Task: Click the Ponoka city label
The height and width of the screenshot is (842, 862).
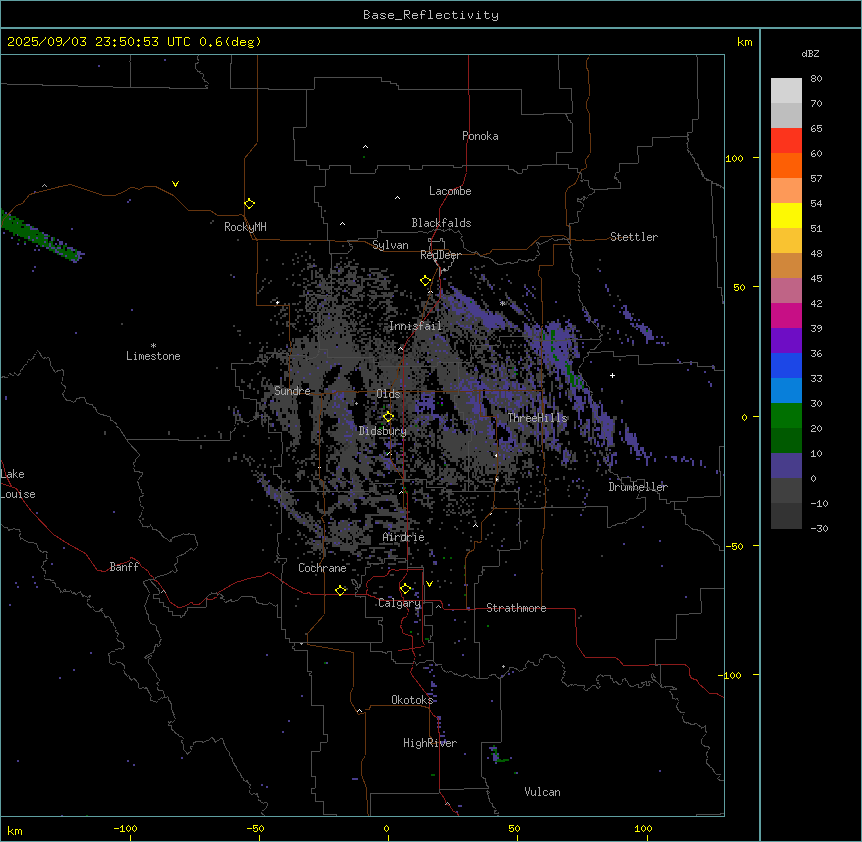Action: (480, 136)
